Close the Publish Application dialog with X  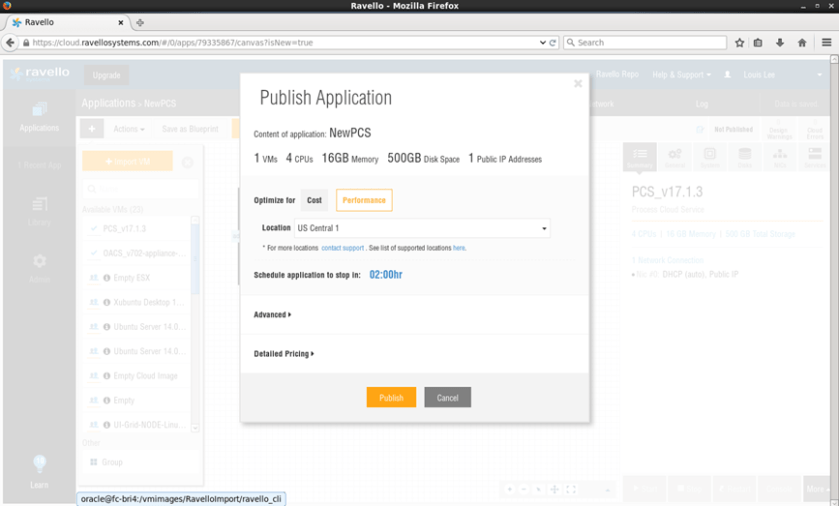tap(578, 84)
